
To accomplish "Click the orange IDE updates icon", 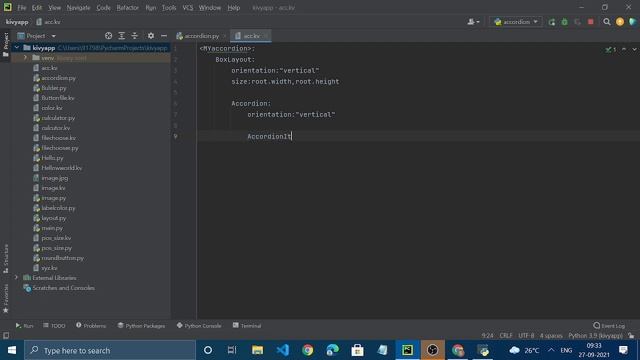I will click(620, 22).
